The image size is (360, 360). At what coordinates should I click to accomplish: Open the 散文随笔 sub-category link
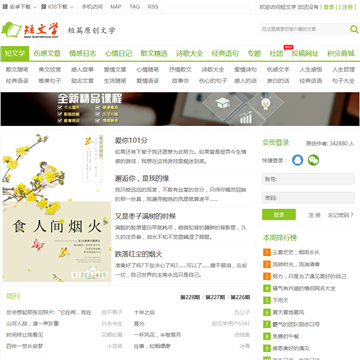click(17, 70)
